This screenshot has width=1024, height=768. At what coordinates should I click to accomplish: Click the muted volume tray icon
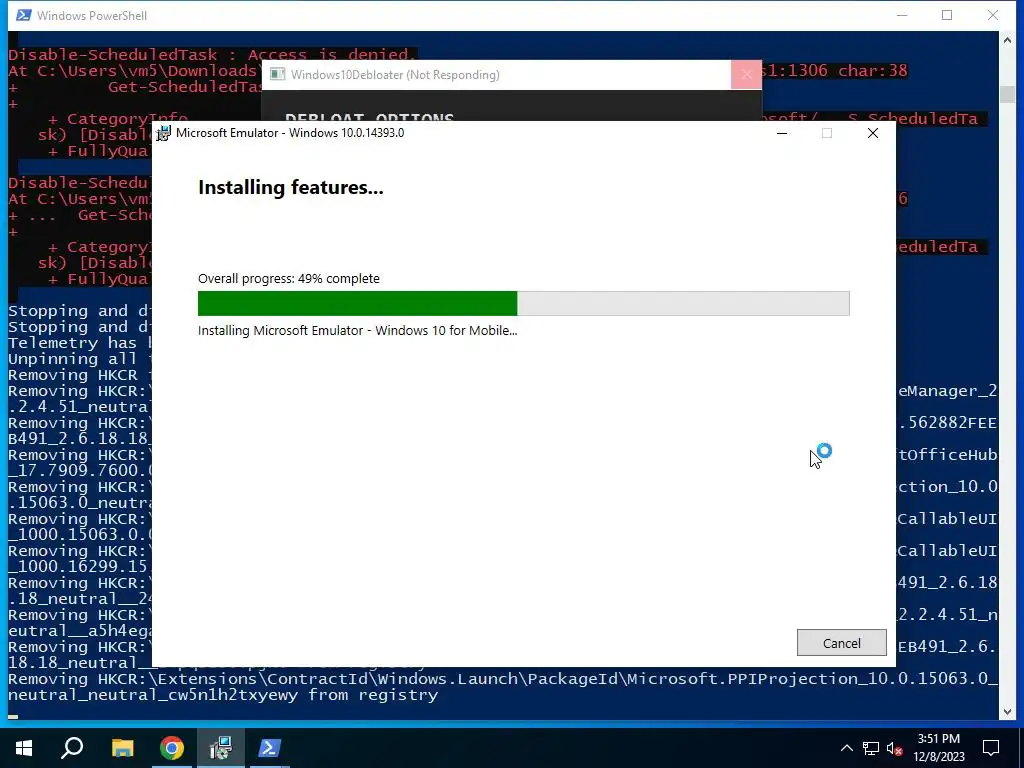894,748
